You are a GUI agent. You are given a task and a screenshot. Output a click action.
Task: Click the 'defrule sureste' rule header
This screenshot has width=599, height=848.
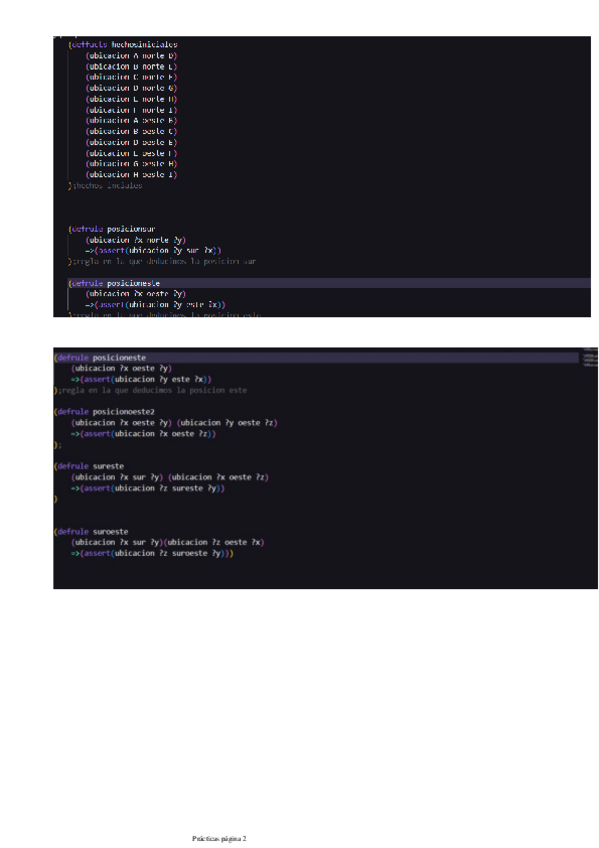[x=89, y=466]
